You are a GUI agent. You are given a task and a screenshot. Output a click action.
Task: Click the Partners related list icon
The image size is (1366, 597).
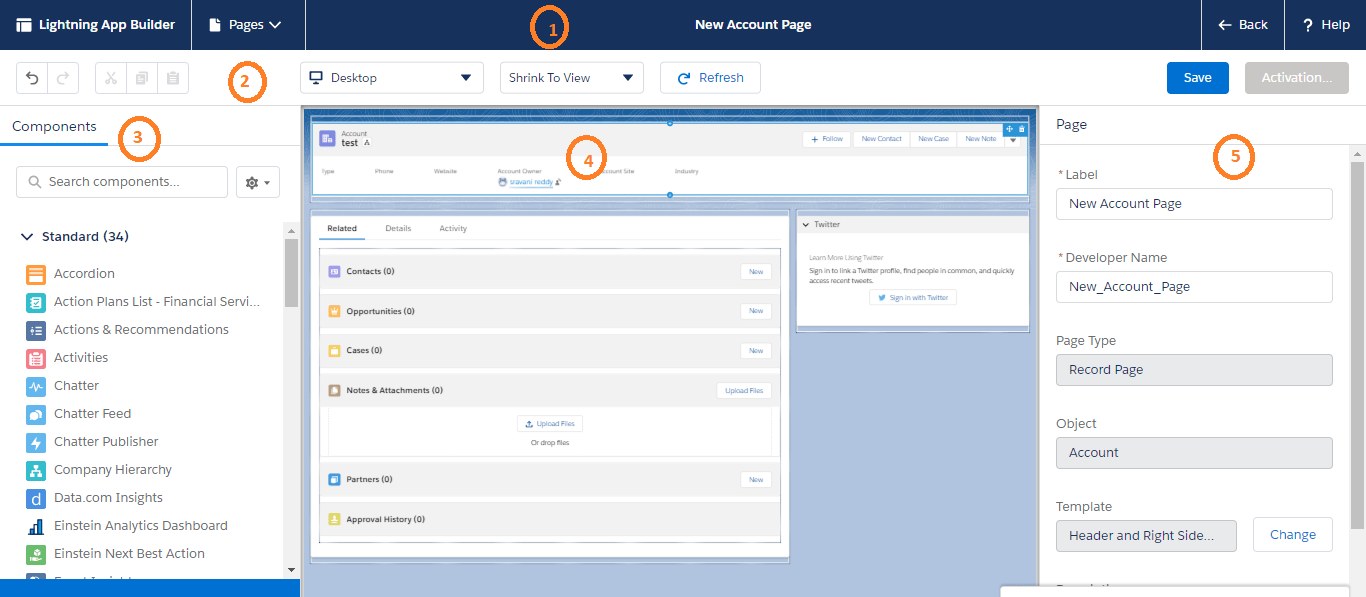tap(335, 480)
